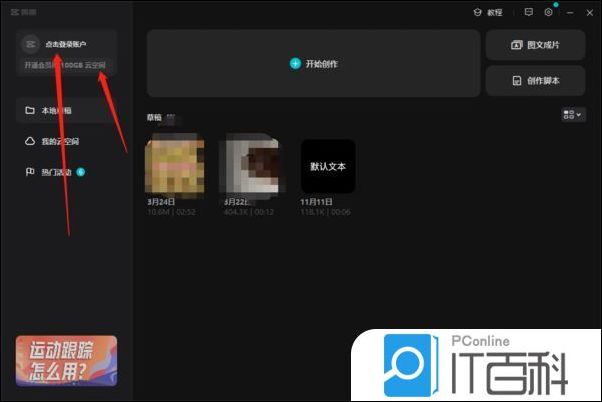
Task: Click the graduation cap tutorial icon
Action: click(477, 12)
